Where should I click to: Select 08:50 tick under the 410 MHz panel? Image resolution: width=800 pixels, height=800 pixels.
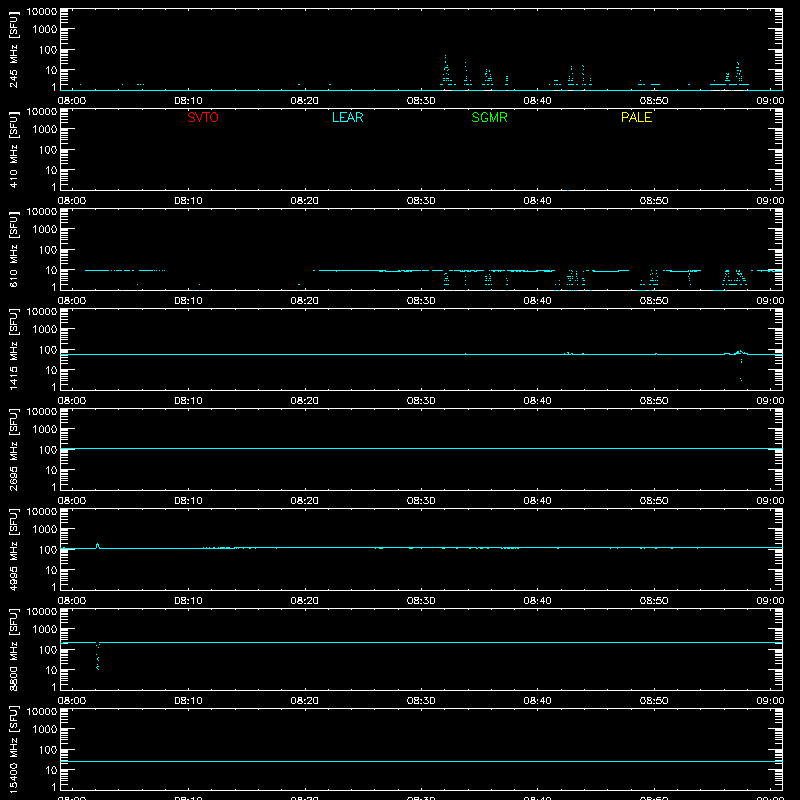[654, 201]
